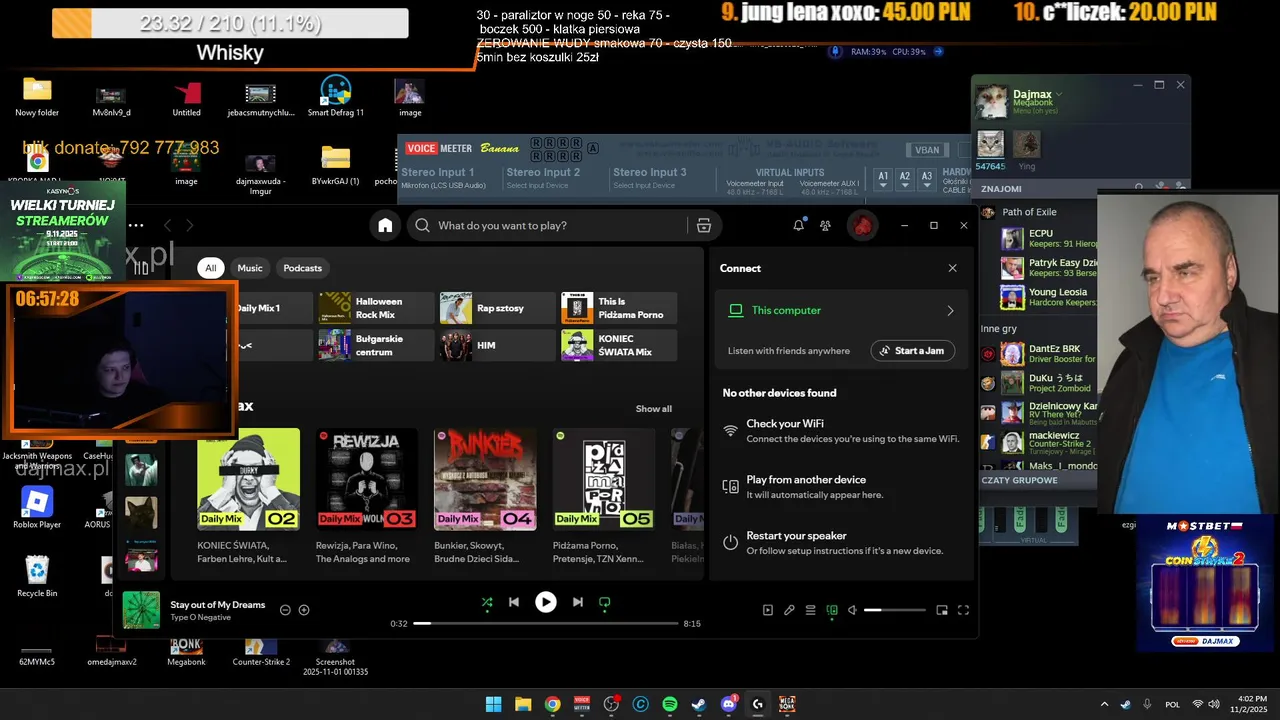
Task: Select the All filter chip
Action: 210,268
